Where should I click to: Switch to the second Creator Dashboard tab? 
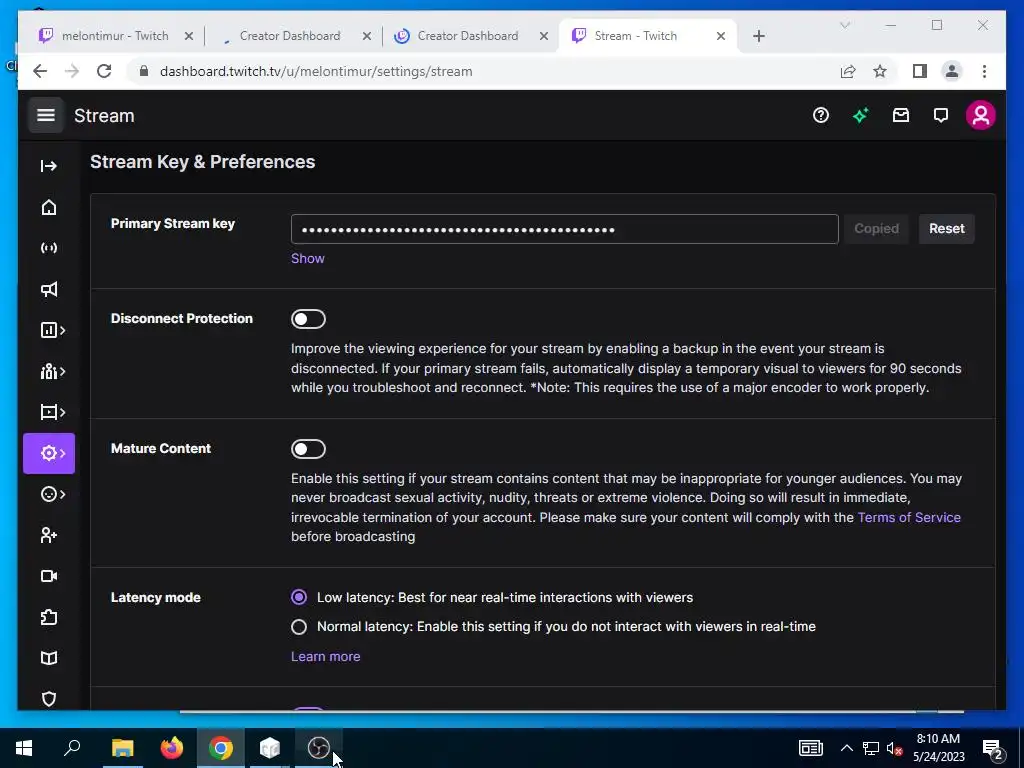point(468,36)
